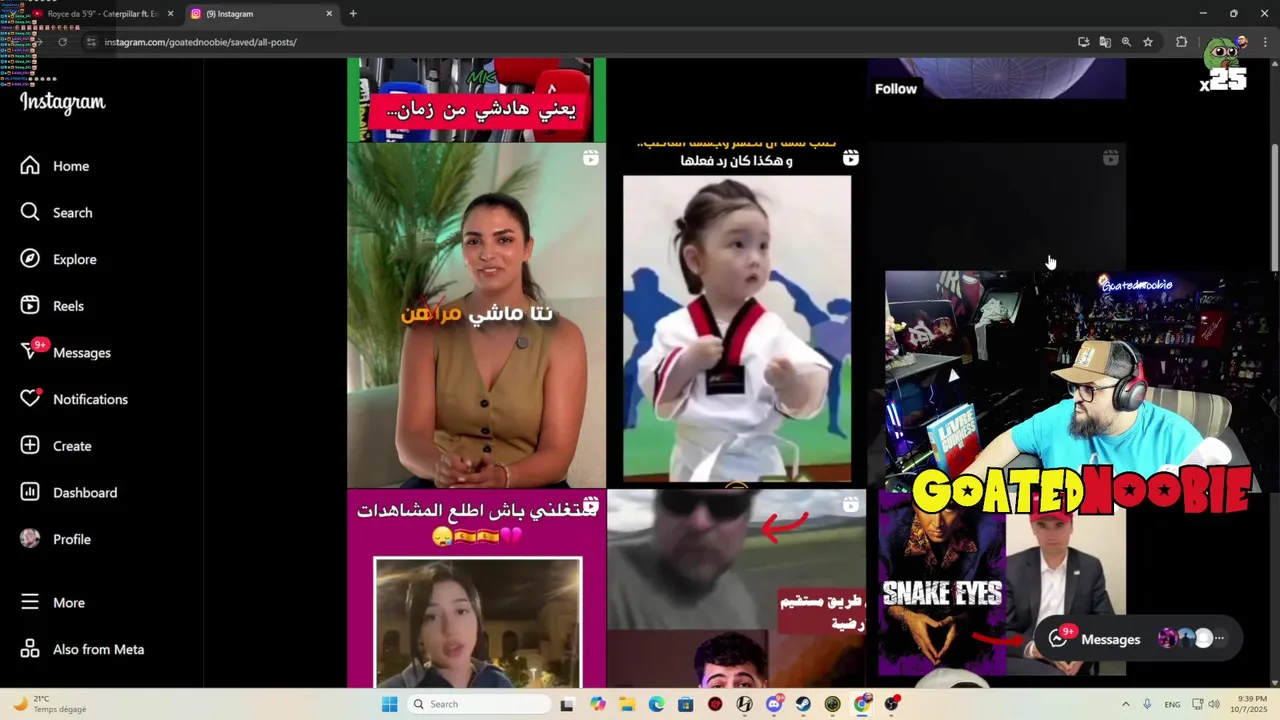Close the Royce da 5'9" tab

click(170, 14)
